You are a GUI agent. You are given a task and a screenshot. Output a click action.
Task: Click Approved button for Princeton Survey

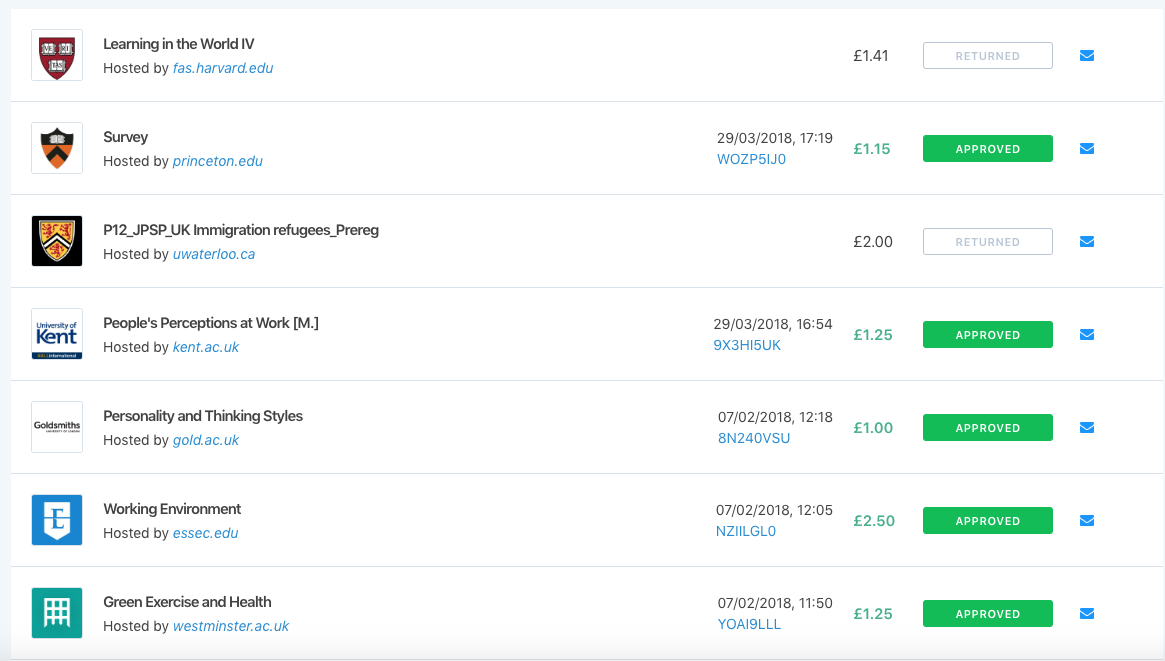pyautogui.click(x=987, y=149)
